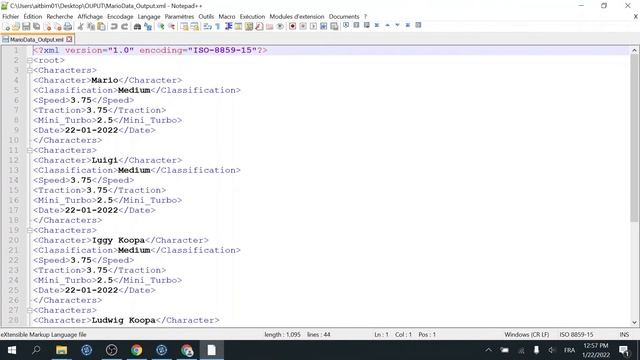Toggle the Document Map panel icon

click(249, 27)
